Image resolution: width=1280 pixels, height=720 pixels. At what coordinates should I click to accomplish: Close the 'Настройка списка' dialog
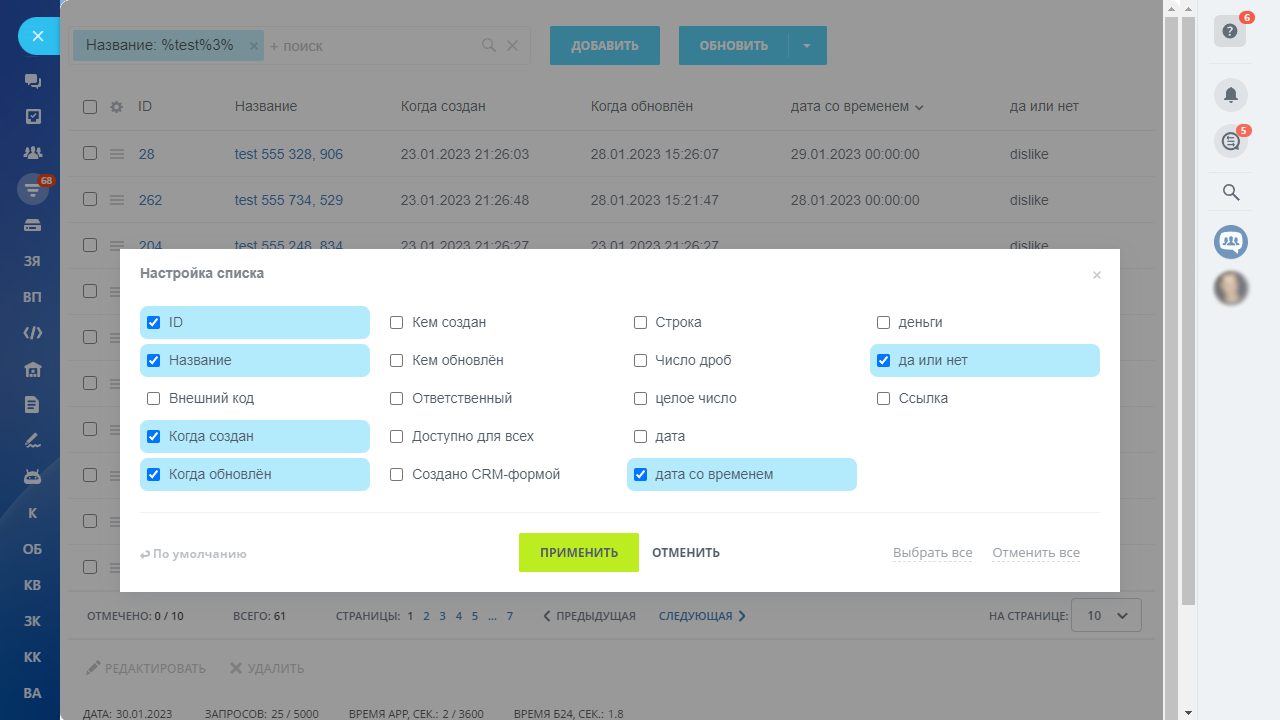1097,275
